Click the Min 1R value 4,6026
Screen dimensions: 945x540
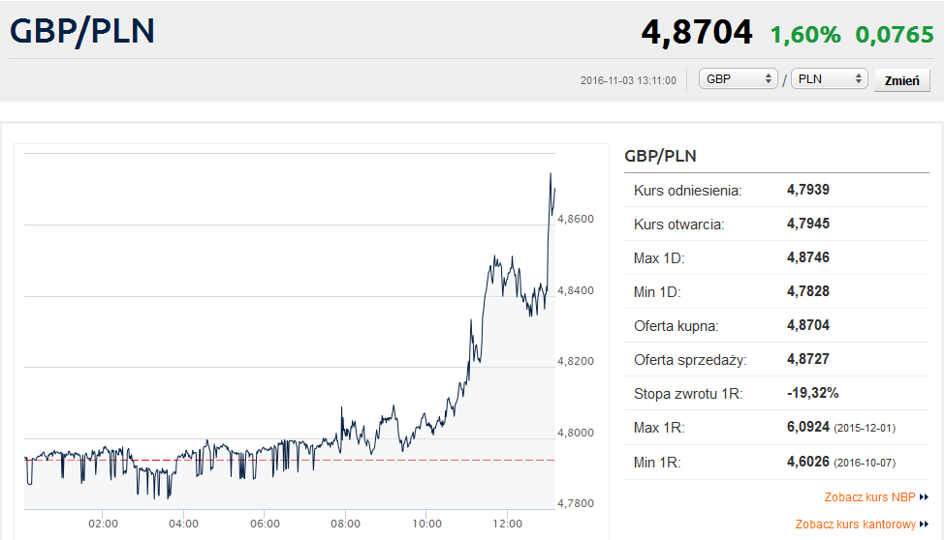click(x=808, y=462)
